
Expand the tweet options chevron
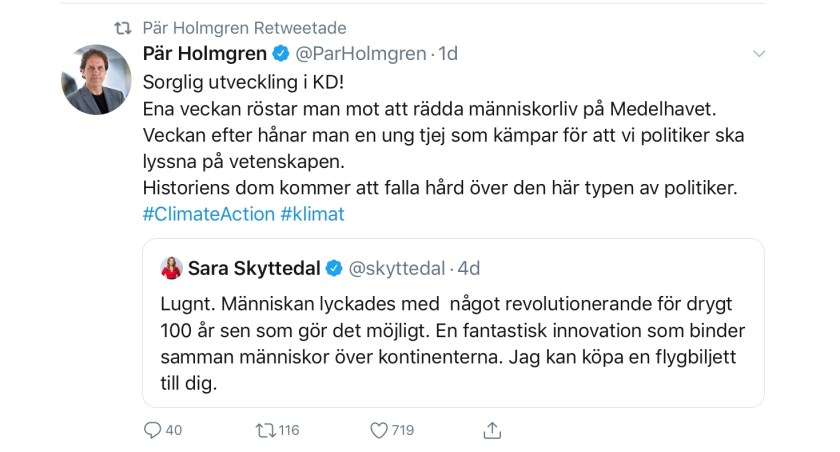tap(759, 54)
